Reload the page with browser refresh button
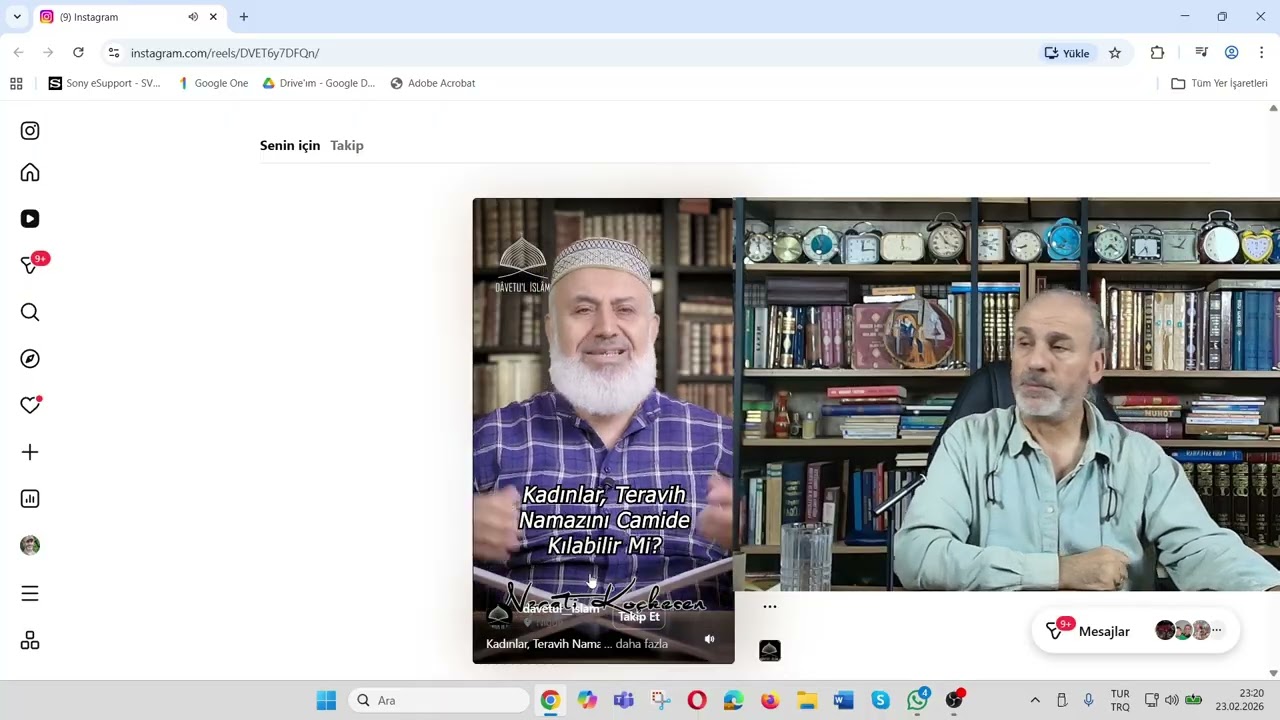This screenshot has height=720, width=1280. [x=78, y=53]
